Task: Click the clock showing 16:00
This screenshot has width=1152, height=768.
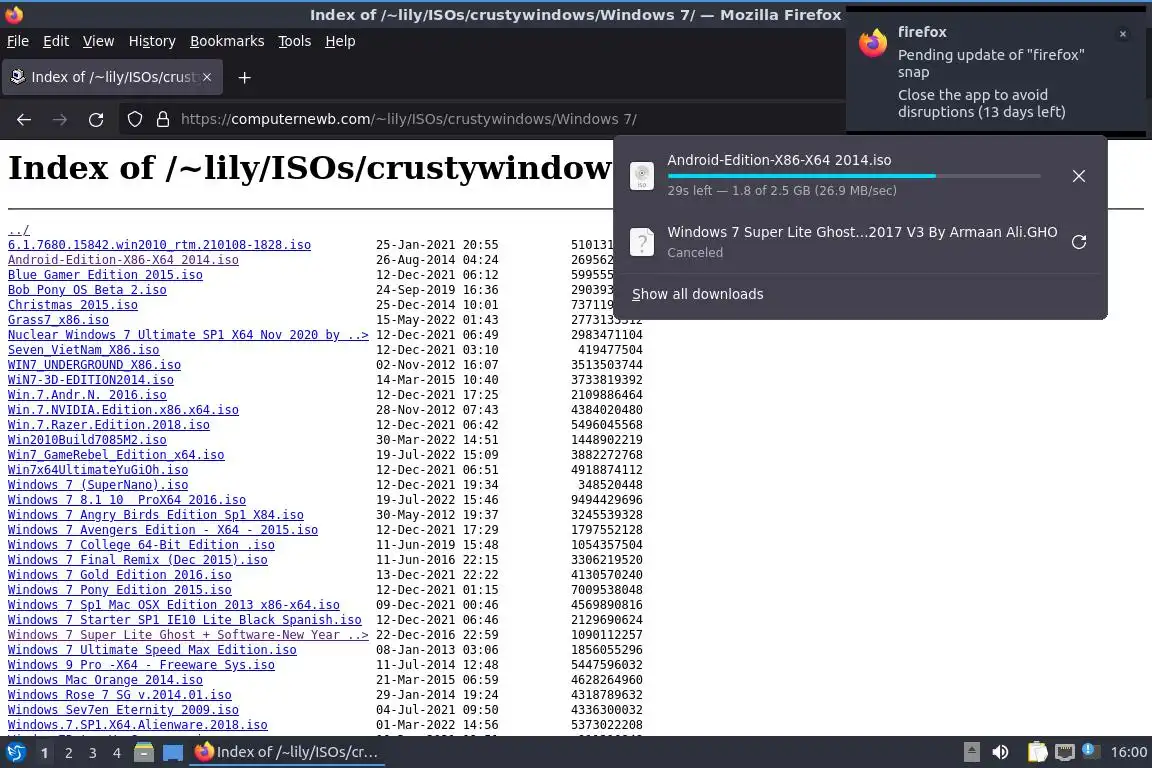Action: [1128, 752]
